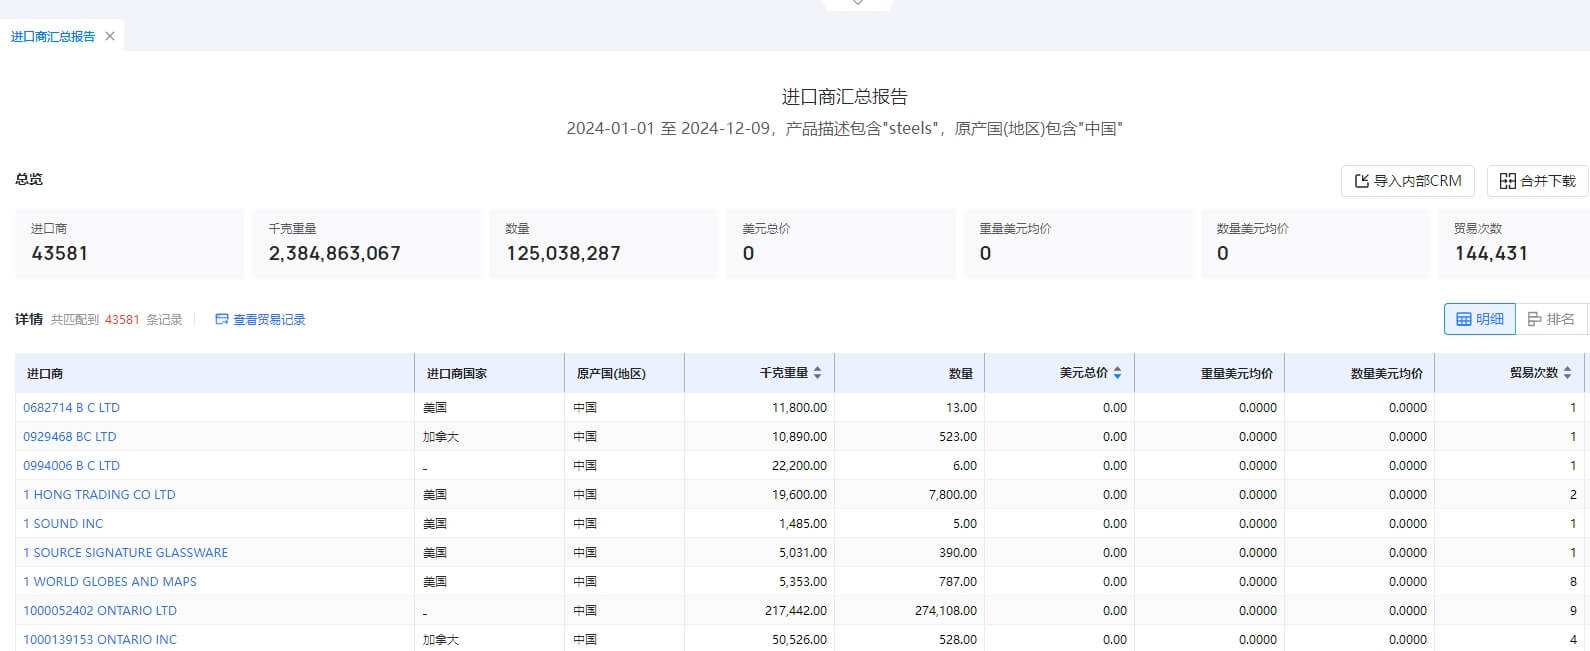Open 1 WORLD GLOBES AND MAPS
Screen dimensions: 1590x651
(110, 582)
